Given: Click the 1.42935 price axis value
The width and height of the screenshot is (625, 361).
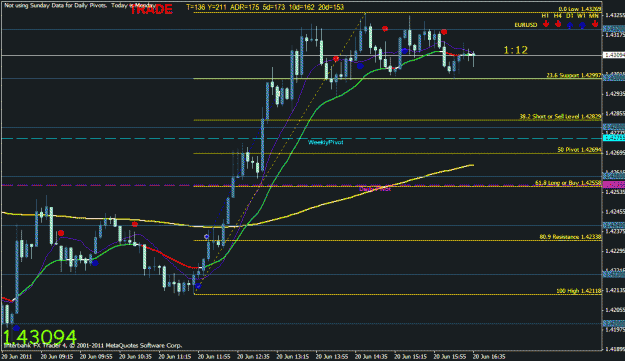Looking at the screenshot, I should pyautogui.click(x=615, y=94).
